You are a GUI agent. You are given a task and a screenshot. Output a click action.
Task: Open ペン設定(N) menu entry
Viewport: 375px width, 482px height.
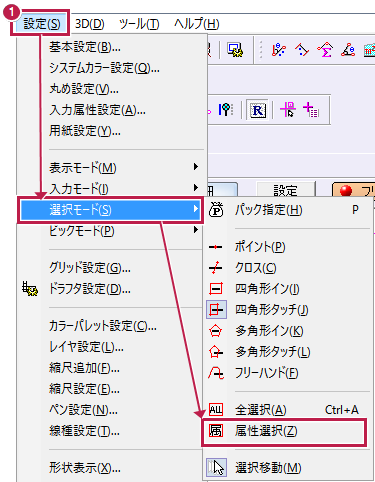(x=83, y=410)
